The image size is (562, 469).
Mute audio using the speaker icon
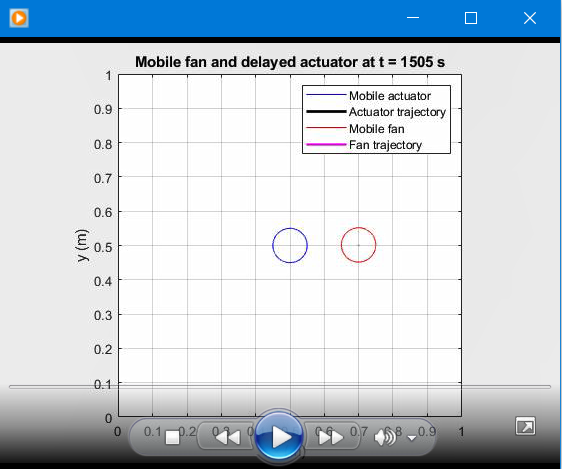pyautogui.click(x=385, y=437)
